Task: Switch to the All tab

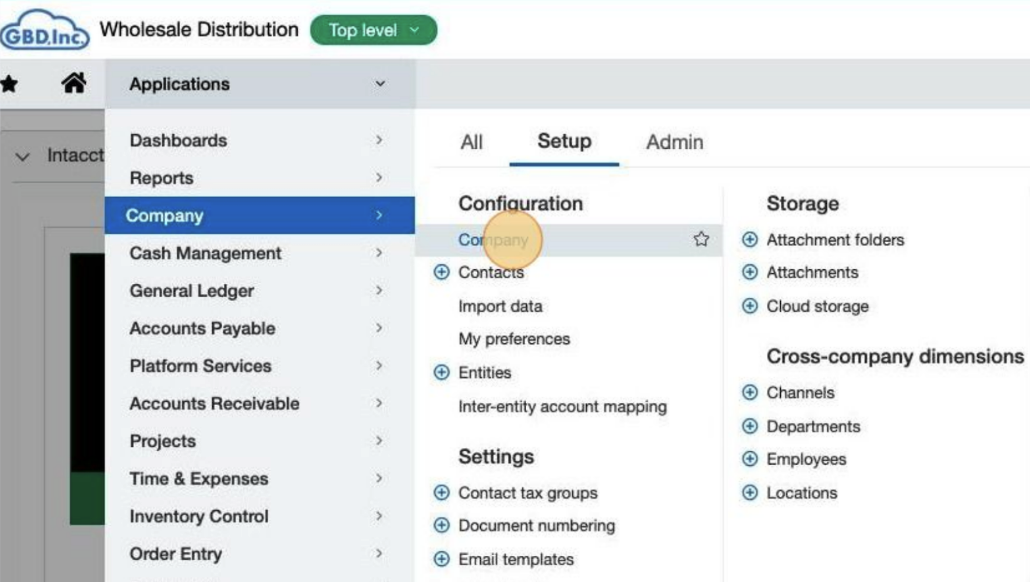Action: [472, 142]
